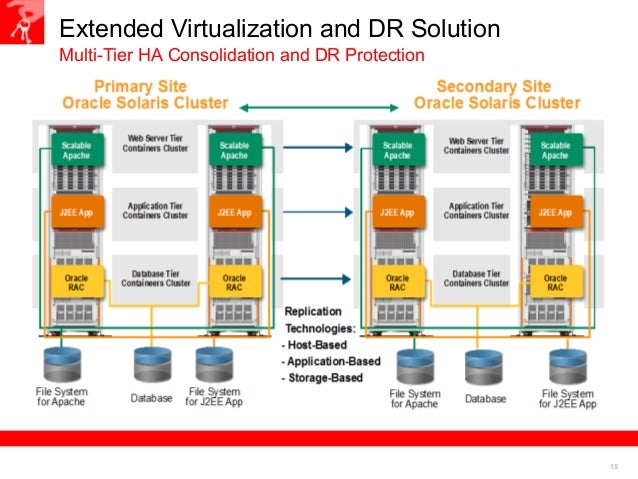Click the Secondary Site Database disk icon
Image resolution: width=638 pixels, height=479 pixels.
point(483,367)
